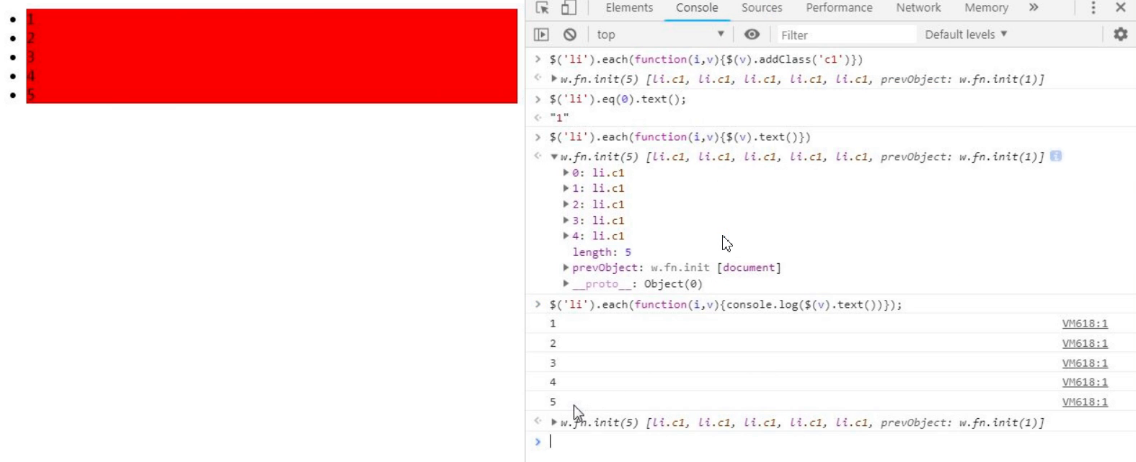Open the Performance tab
The image size is (1136, 462).
point(839,8)
